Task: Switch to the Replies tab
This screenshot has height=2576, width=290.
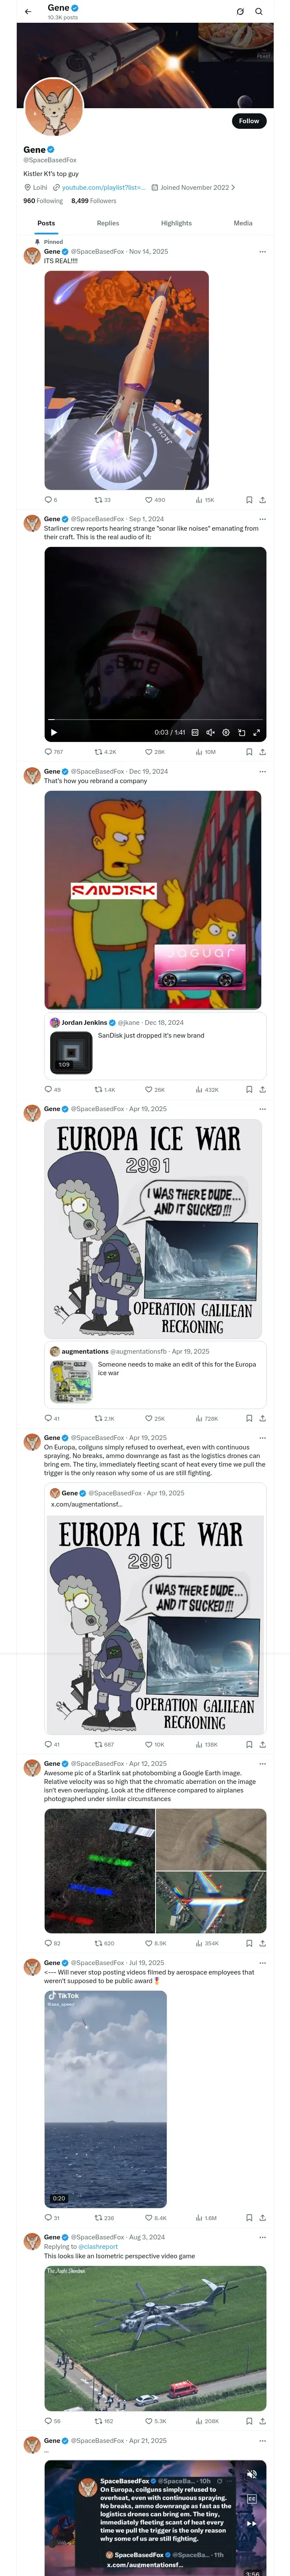Action: 108,223
